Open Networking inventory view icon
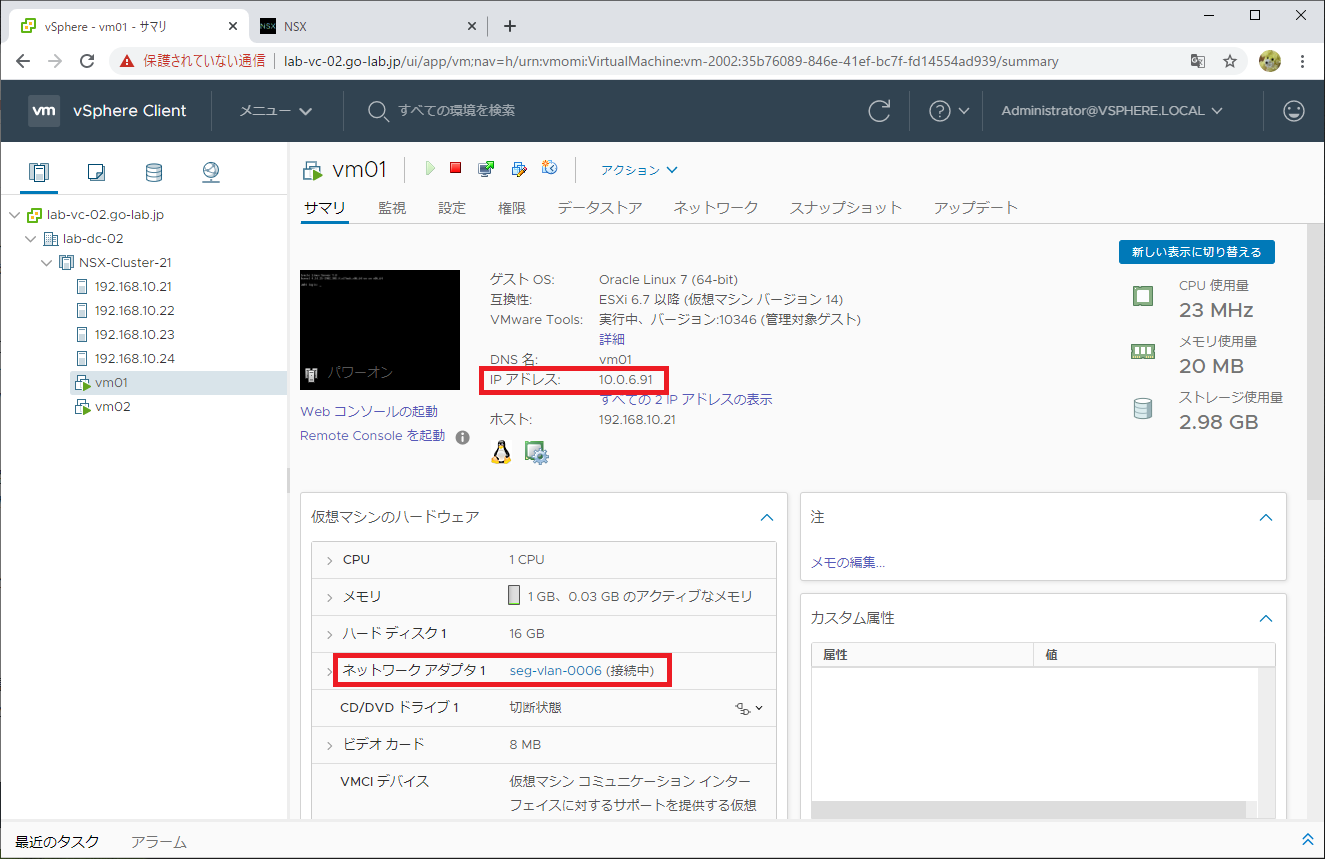Viewport: 1325px width, 859px height. (x=210, y=172)
